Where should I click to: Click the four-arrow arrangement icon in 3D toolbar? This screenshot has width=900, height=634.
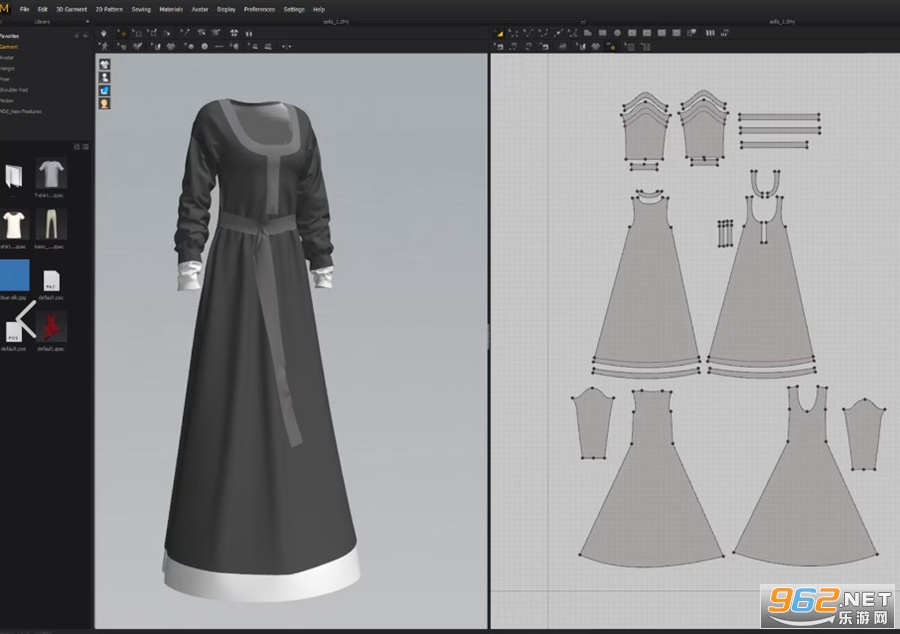tap(234, 33)
